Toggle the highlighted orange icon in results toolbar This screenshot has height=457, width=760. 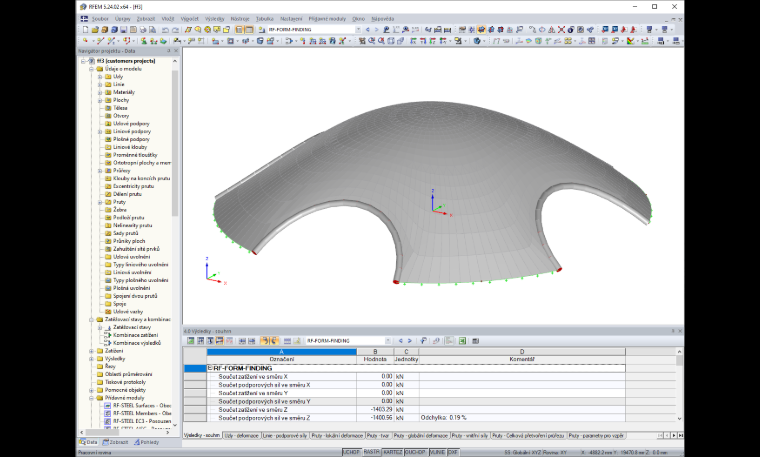point(265,341)
